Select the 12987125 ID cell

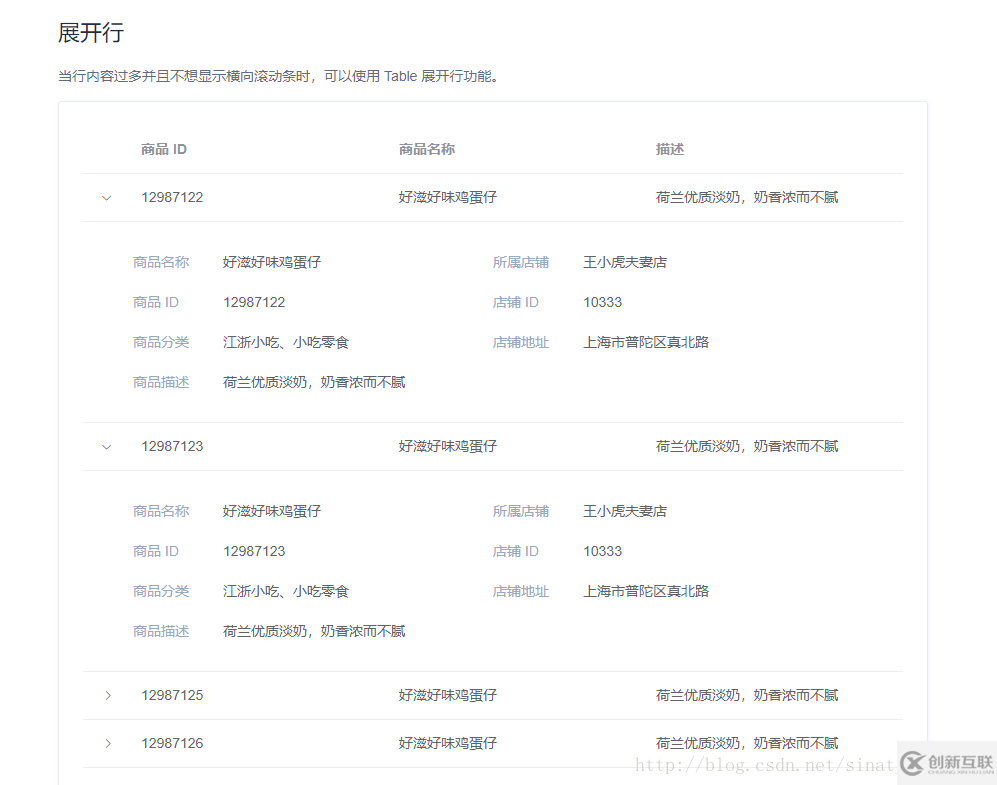click(x=172, y=695)
